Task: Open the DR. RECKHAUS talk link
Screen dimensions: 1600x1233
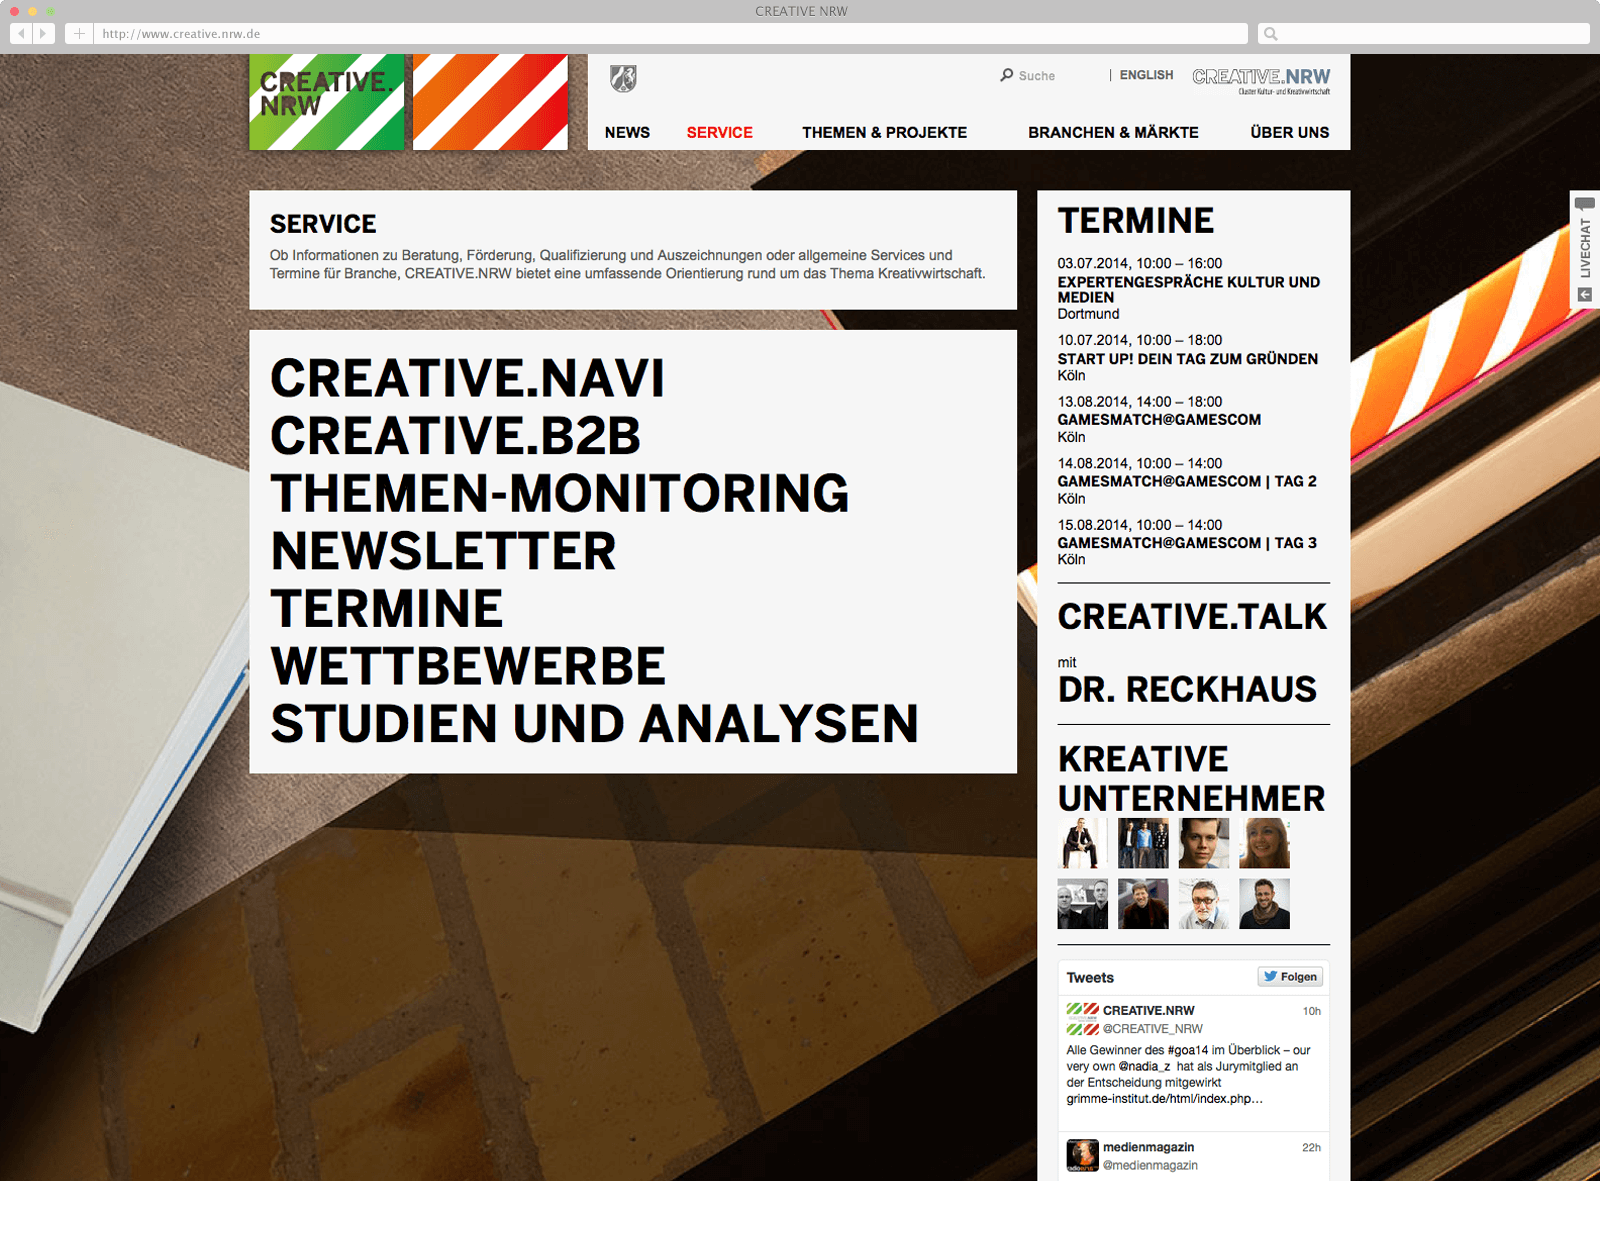Action: 1187,690
